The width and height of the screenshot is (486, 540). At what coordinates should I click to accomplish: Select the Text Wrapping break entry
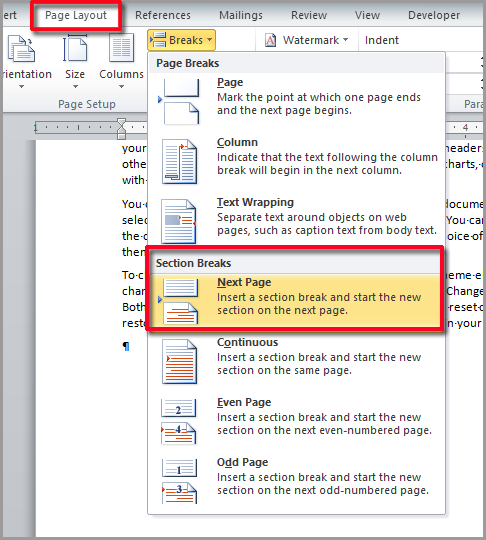(x=296, y=216)
